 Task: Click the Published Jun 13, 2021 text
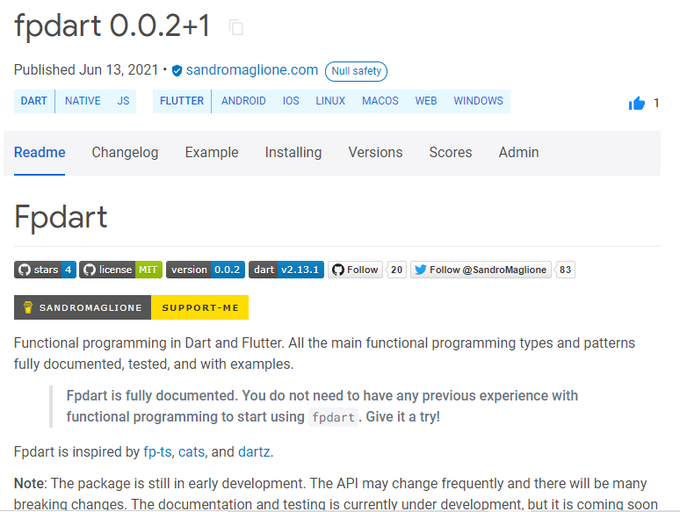coord(86,70)
